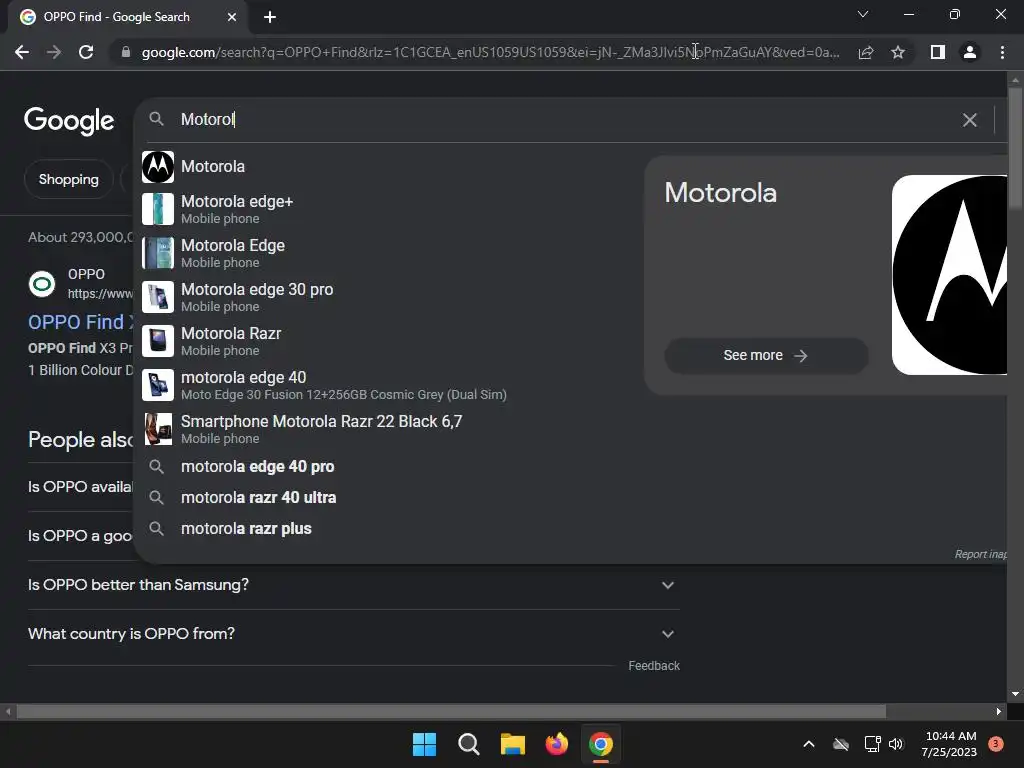Open the tab search dropdown

863,14
